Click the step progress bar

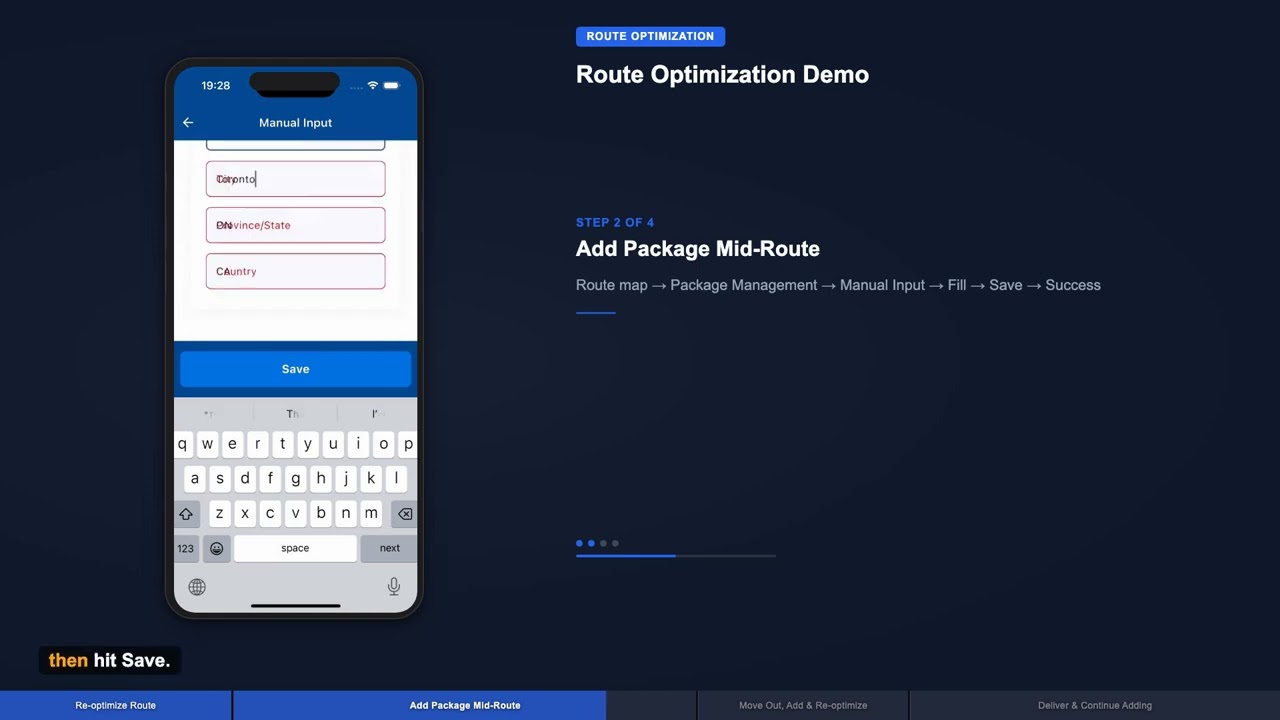(x=676, y=555)
